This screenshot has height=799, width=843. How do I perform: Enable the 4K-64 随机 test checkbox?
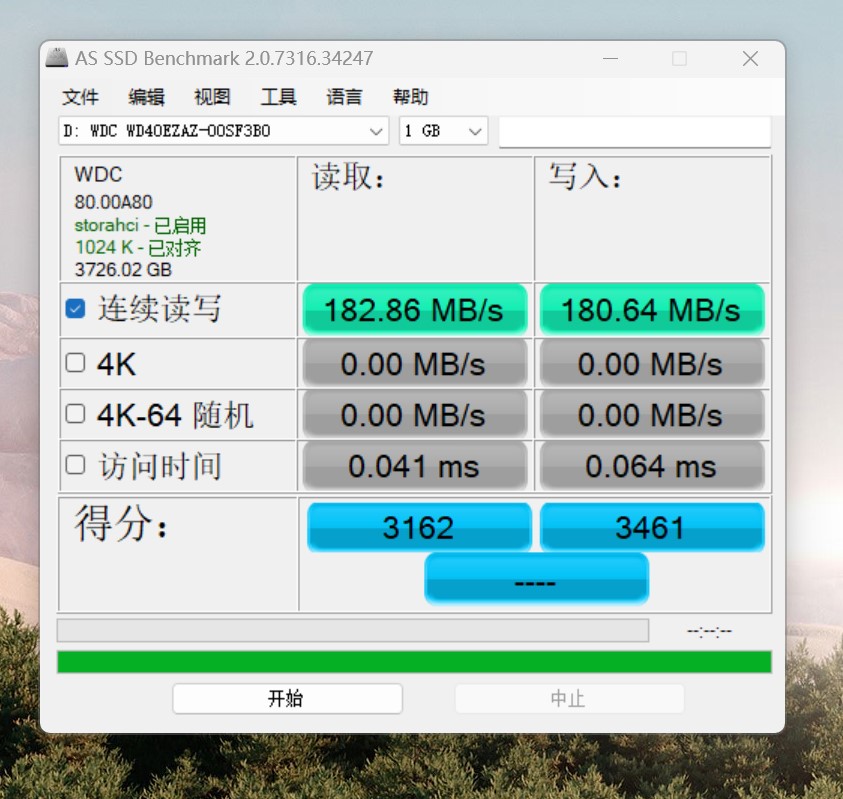(75, 413)
